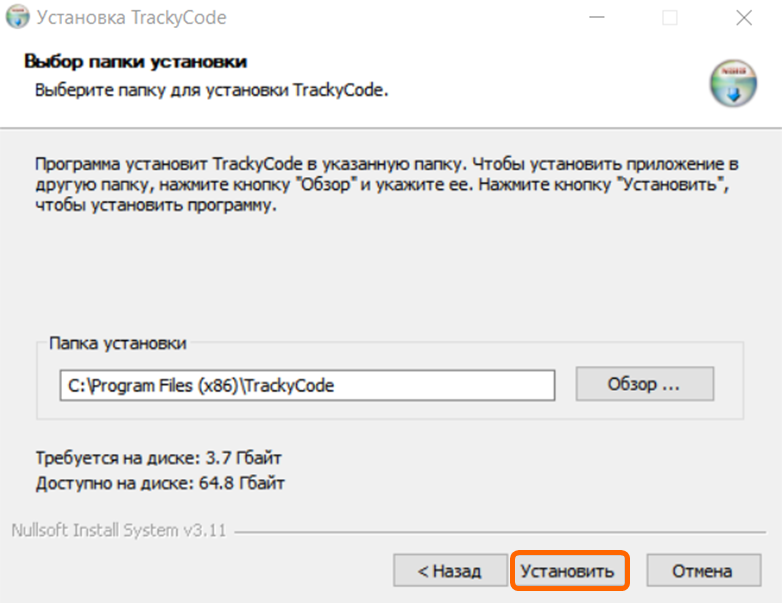This screenshot has height=603, width=782.
Task: Click the Nullsoft Install System v3.11 label
Action: tap(118, 530)
